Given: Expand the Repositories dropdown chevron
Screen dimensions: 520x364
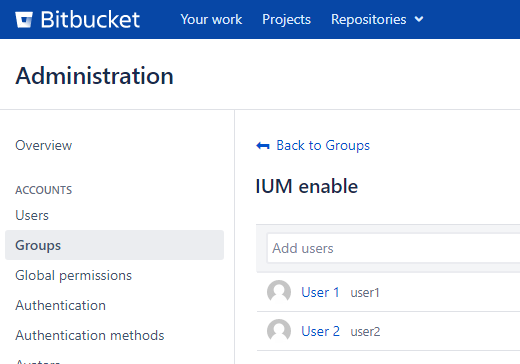Looking at the screenshot, I should click(x=419, y=19).
